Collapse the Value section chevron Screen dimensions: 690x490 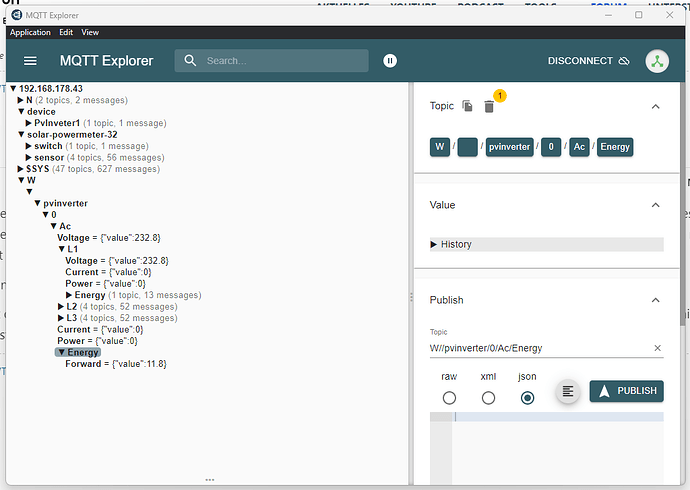[655, 205]
